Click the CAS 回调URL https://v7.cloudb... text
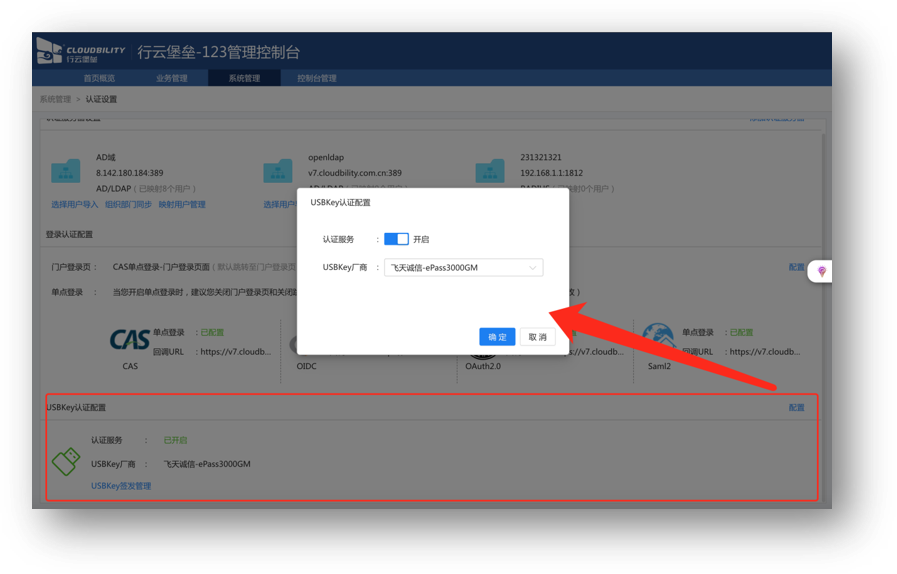Viewport: 897px width, 574px height. point(236,352)
